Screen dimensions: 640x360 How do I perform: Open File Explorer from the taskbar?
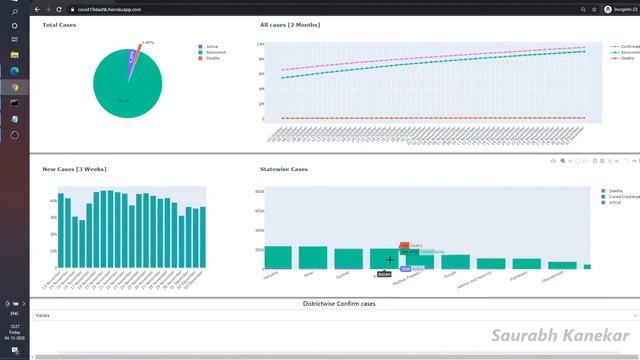(15, 55)
